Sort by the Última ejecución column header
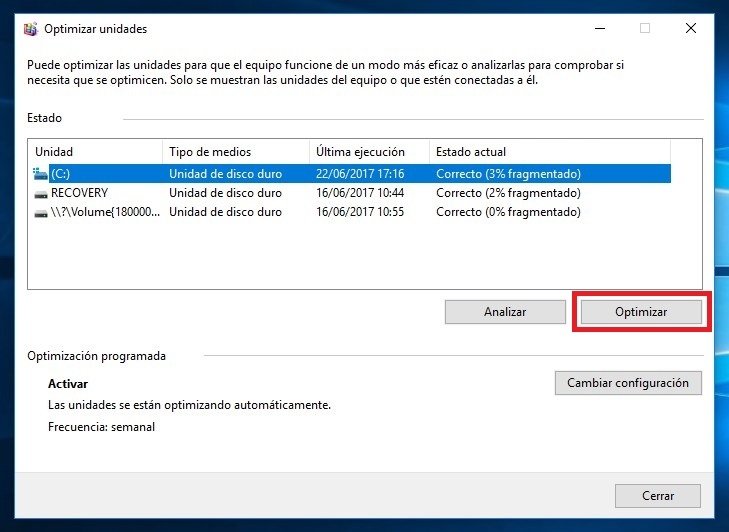This screenshot has height=532, width=729. click(369, 152)
